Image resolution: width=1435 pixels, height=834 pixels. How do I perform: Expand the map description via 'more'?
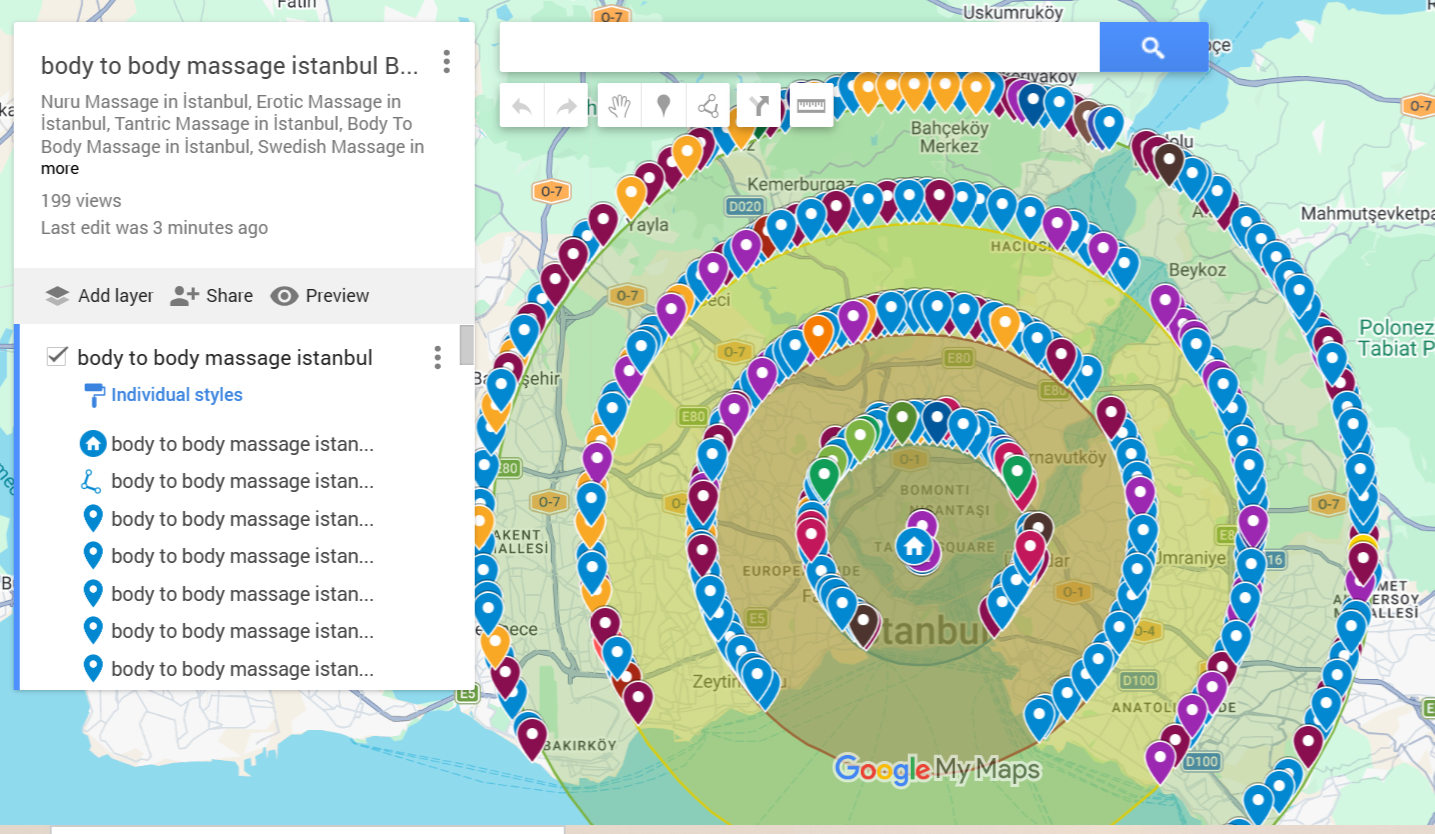(59, 168)
